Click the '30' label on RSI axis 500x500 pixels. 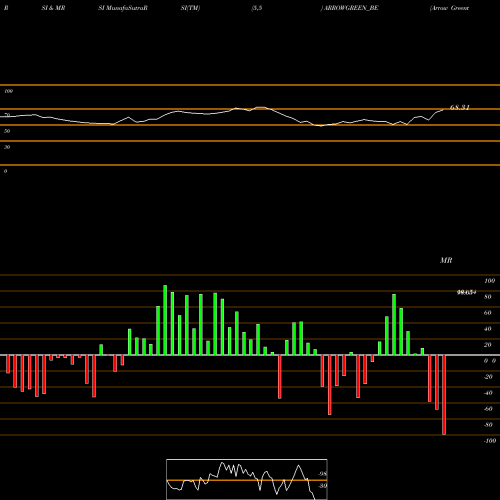[7, 147]
